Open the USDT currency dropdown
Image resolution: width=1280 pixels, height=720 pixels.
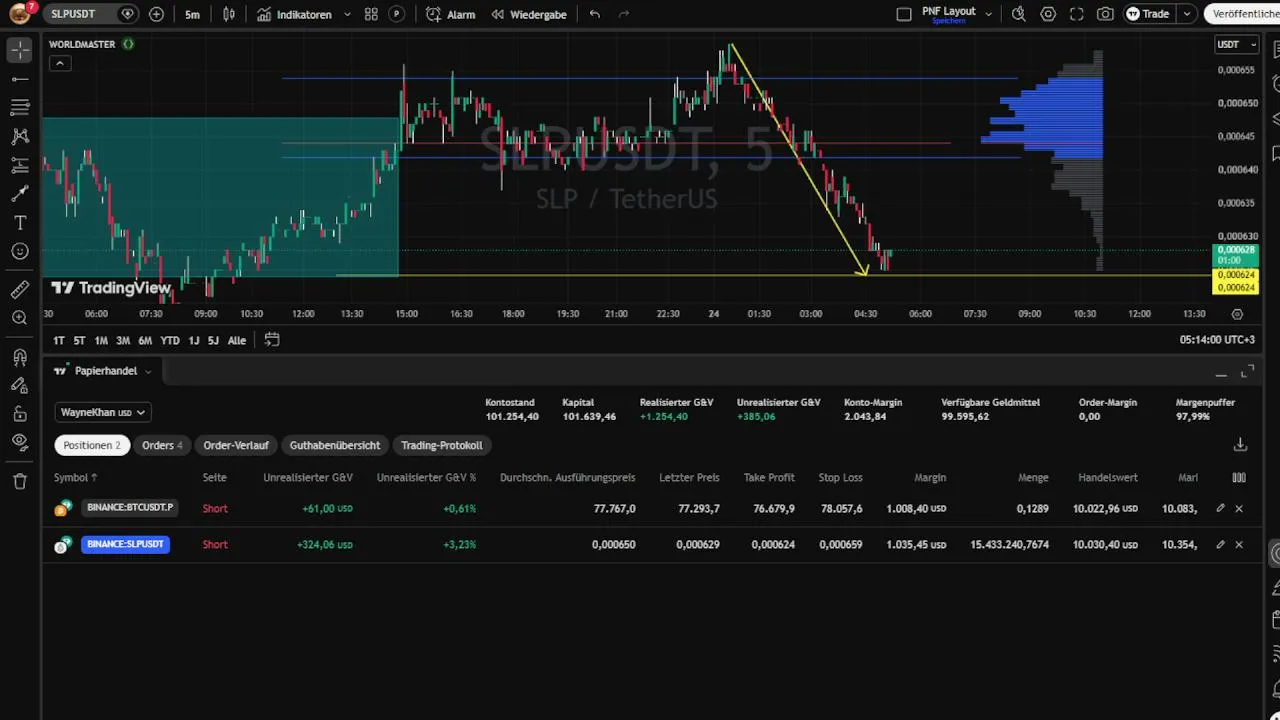click(1236, 44)
